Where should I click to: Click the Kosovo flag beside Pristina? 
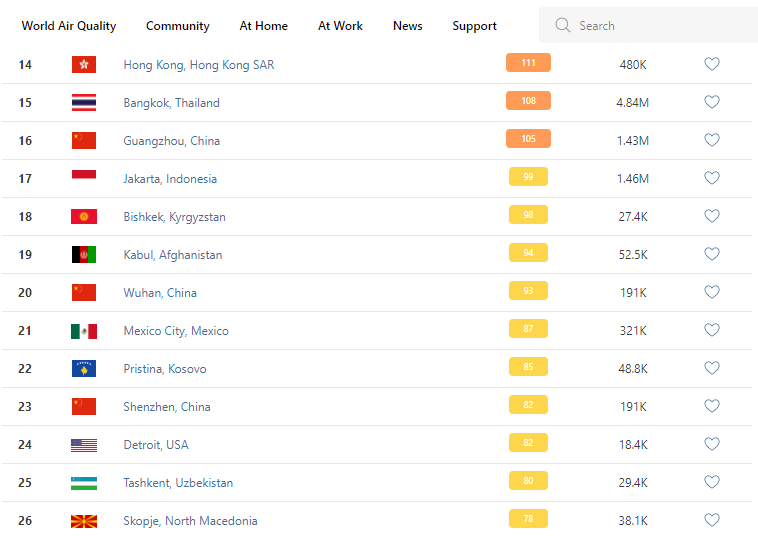coord(84,368)
